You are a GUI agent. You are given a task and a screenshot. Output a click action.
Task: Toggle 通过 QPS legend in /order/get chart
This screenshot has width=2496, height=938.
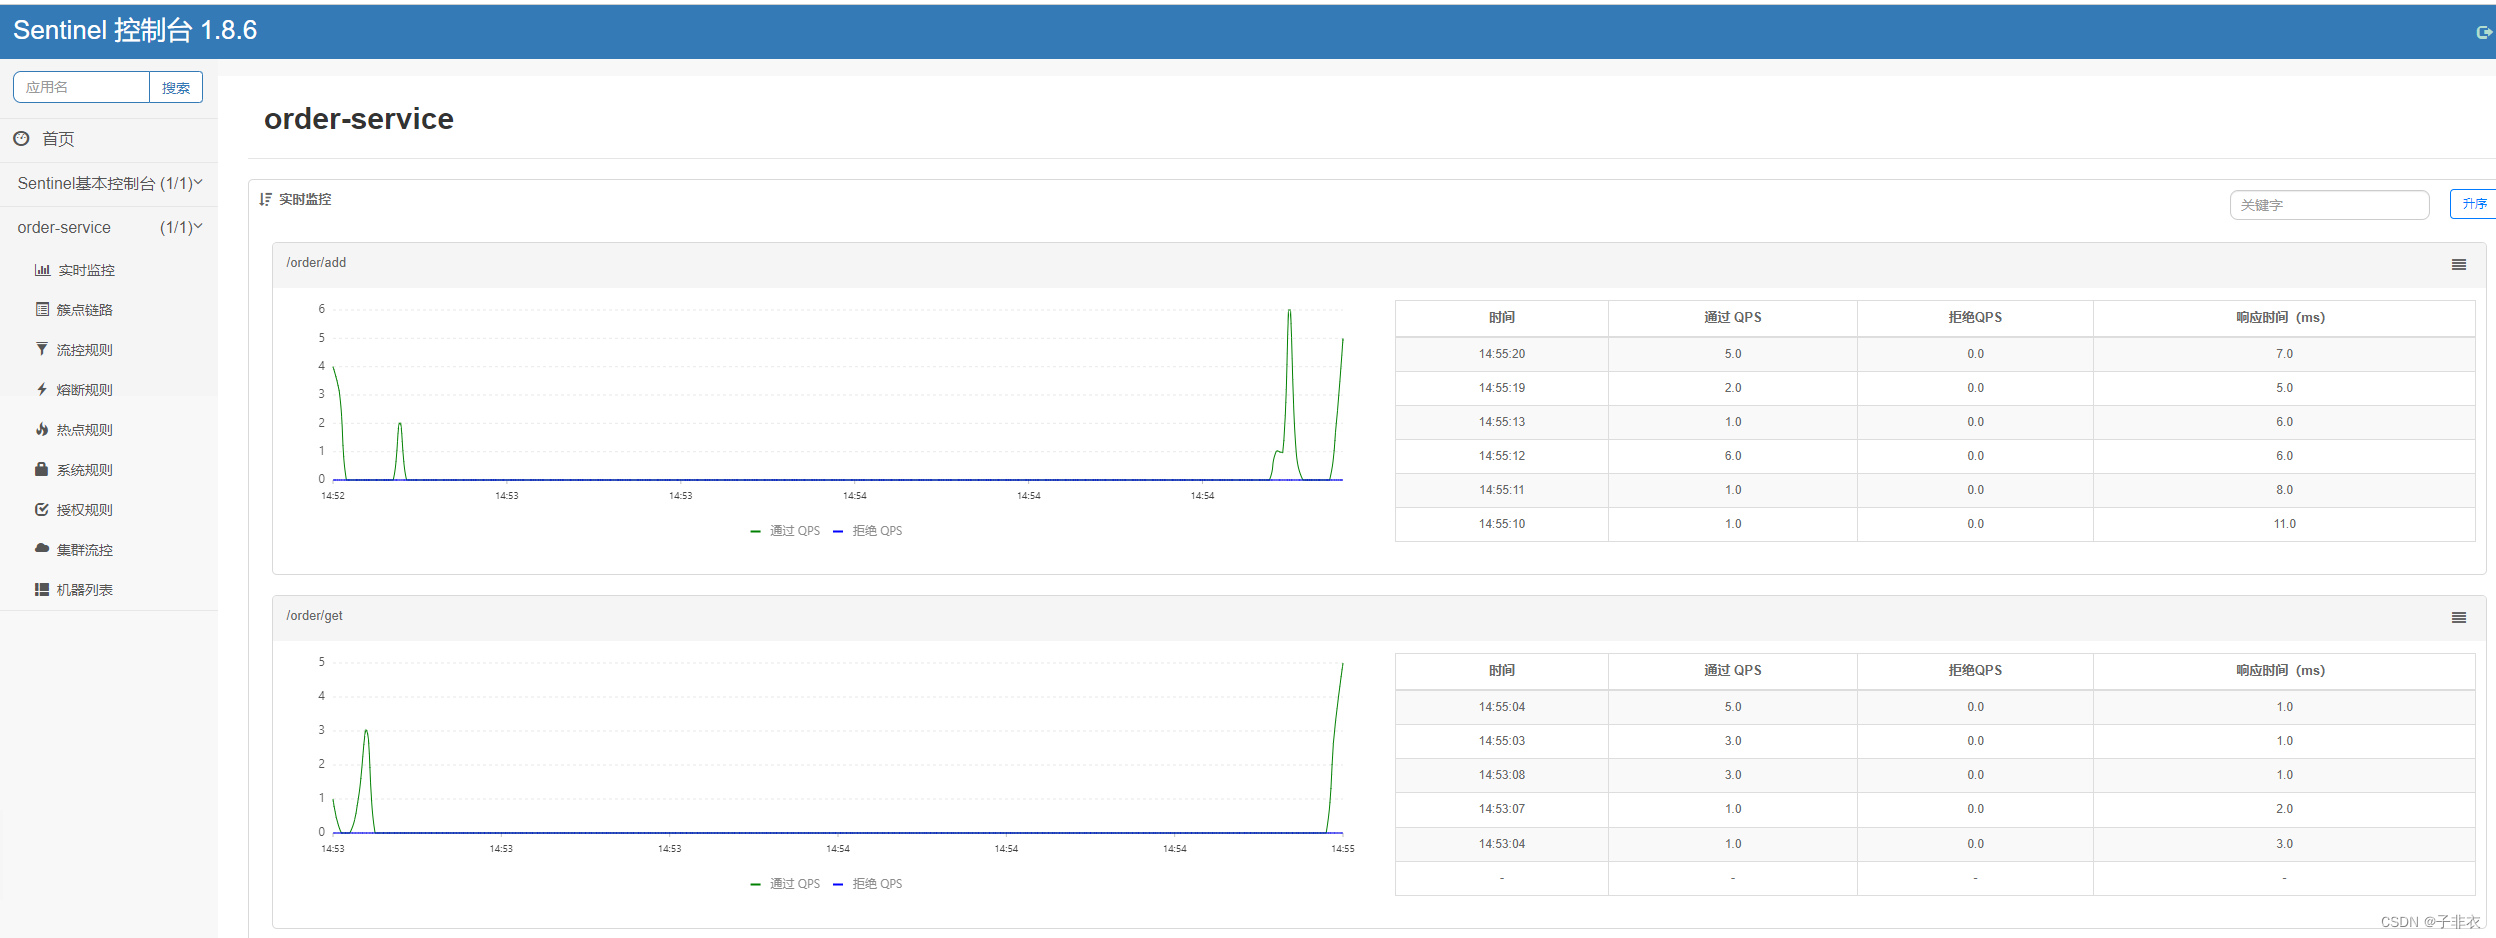785,884
